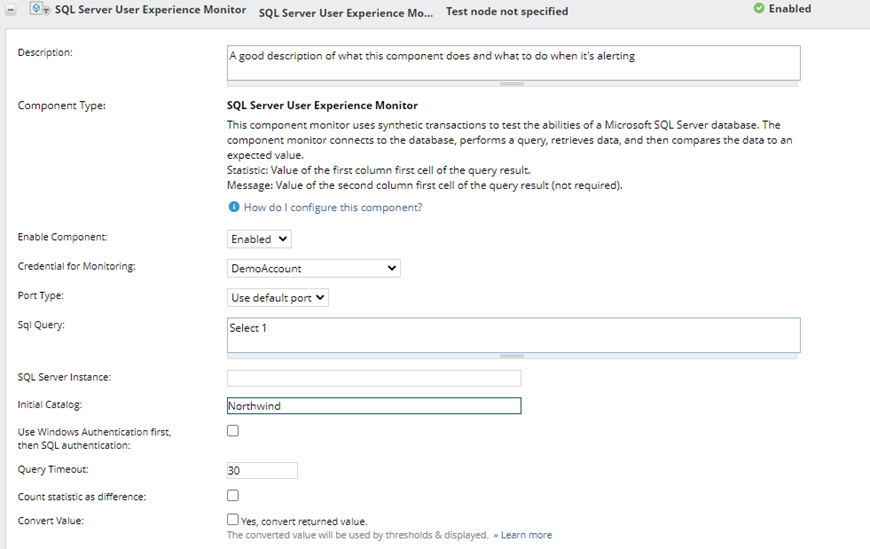This screenshot has height=549, width=870.
Task: Expand the Port Type dropdown
Action: click(278, 297)
